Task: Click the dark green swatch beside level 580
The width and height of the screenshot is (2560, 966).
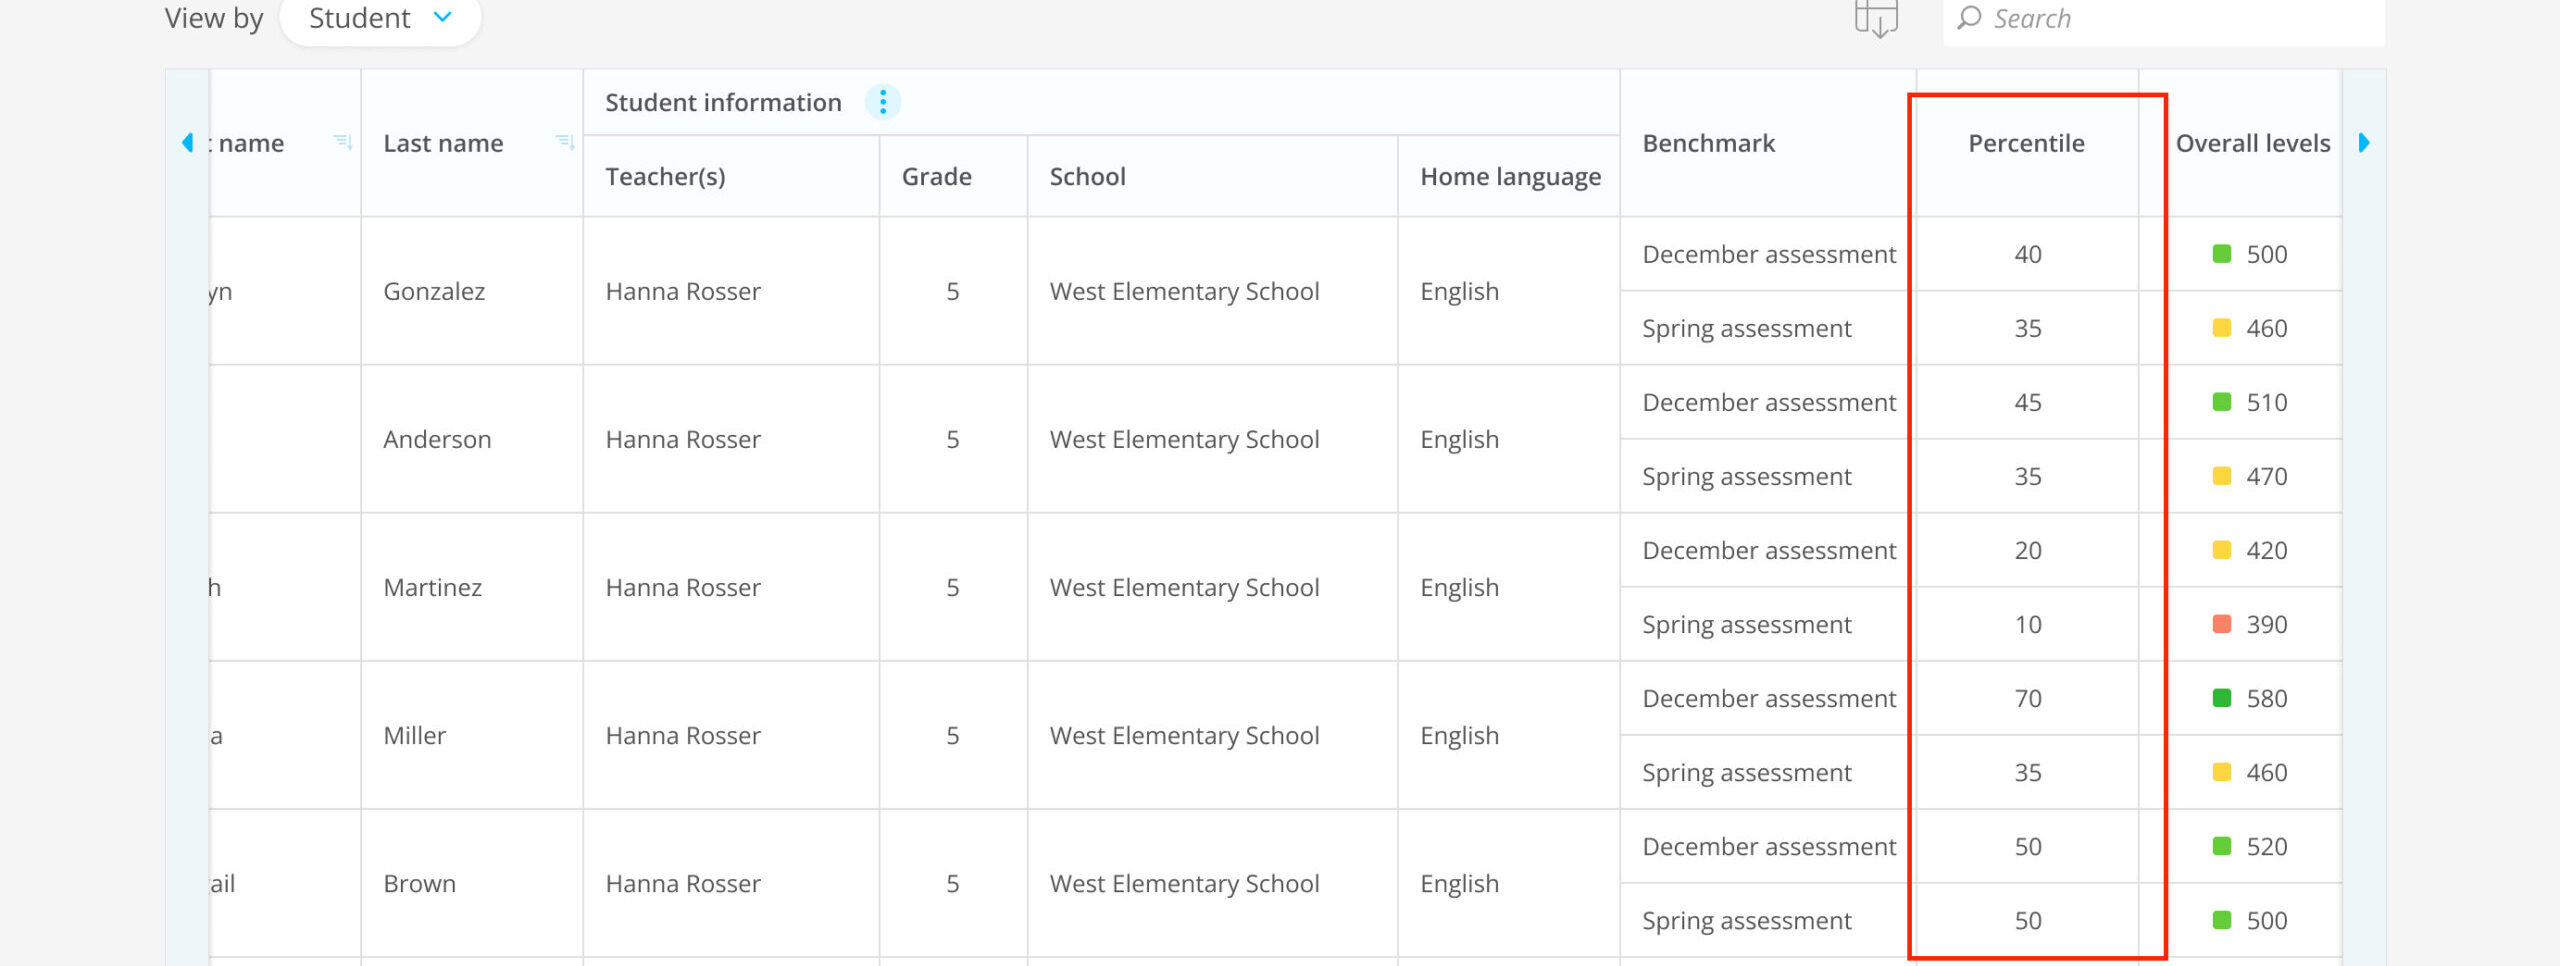Action: pyautogui.click(x=2222, y=698)
